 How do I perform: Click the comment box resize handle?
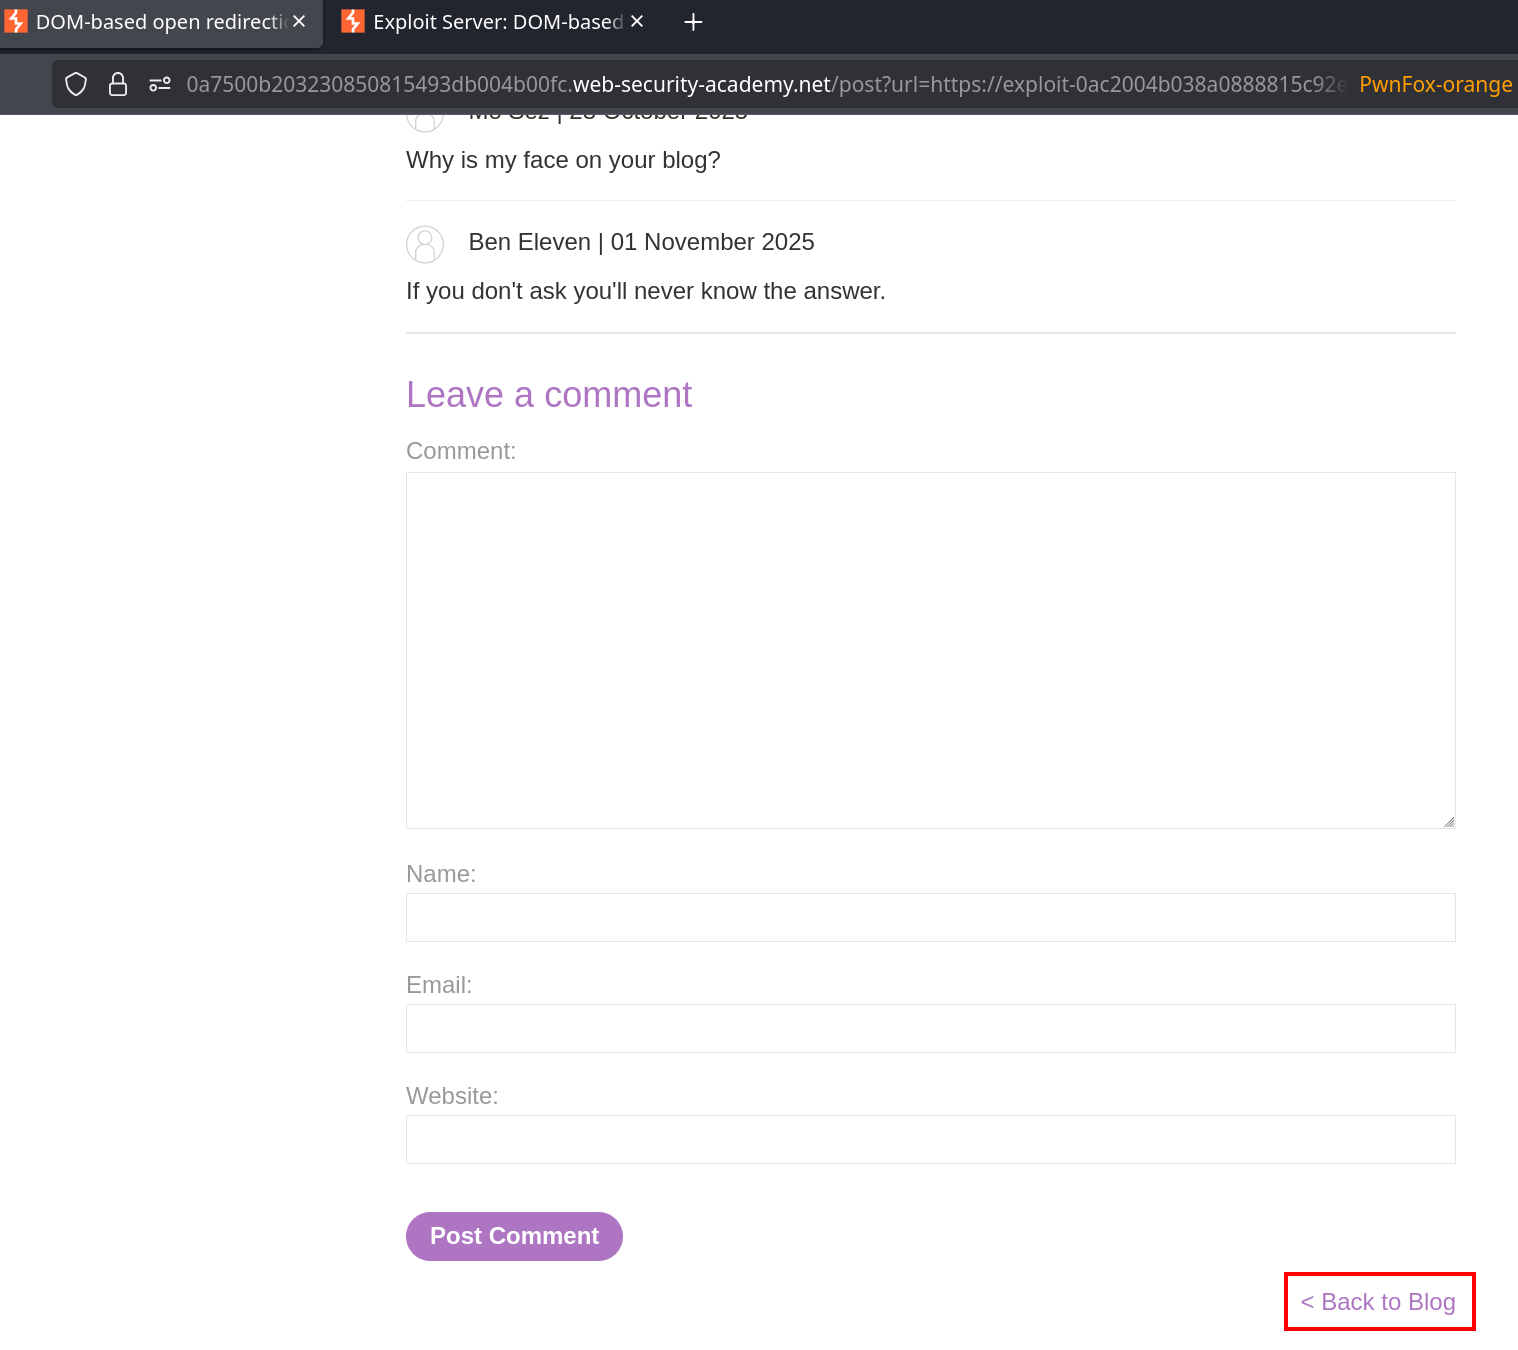coord(1448,821)
